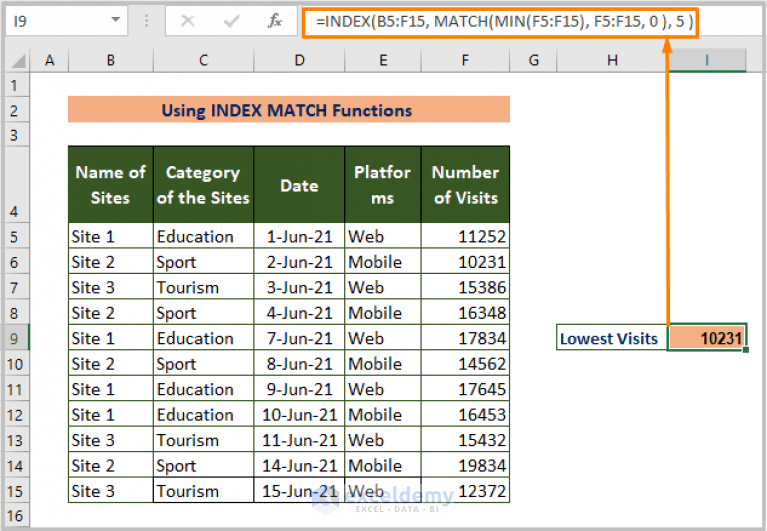Select date cell 2-Jun-21
767x531 pixels.
299,262
